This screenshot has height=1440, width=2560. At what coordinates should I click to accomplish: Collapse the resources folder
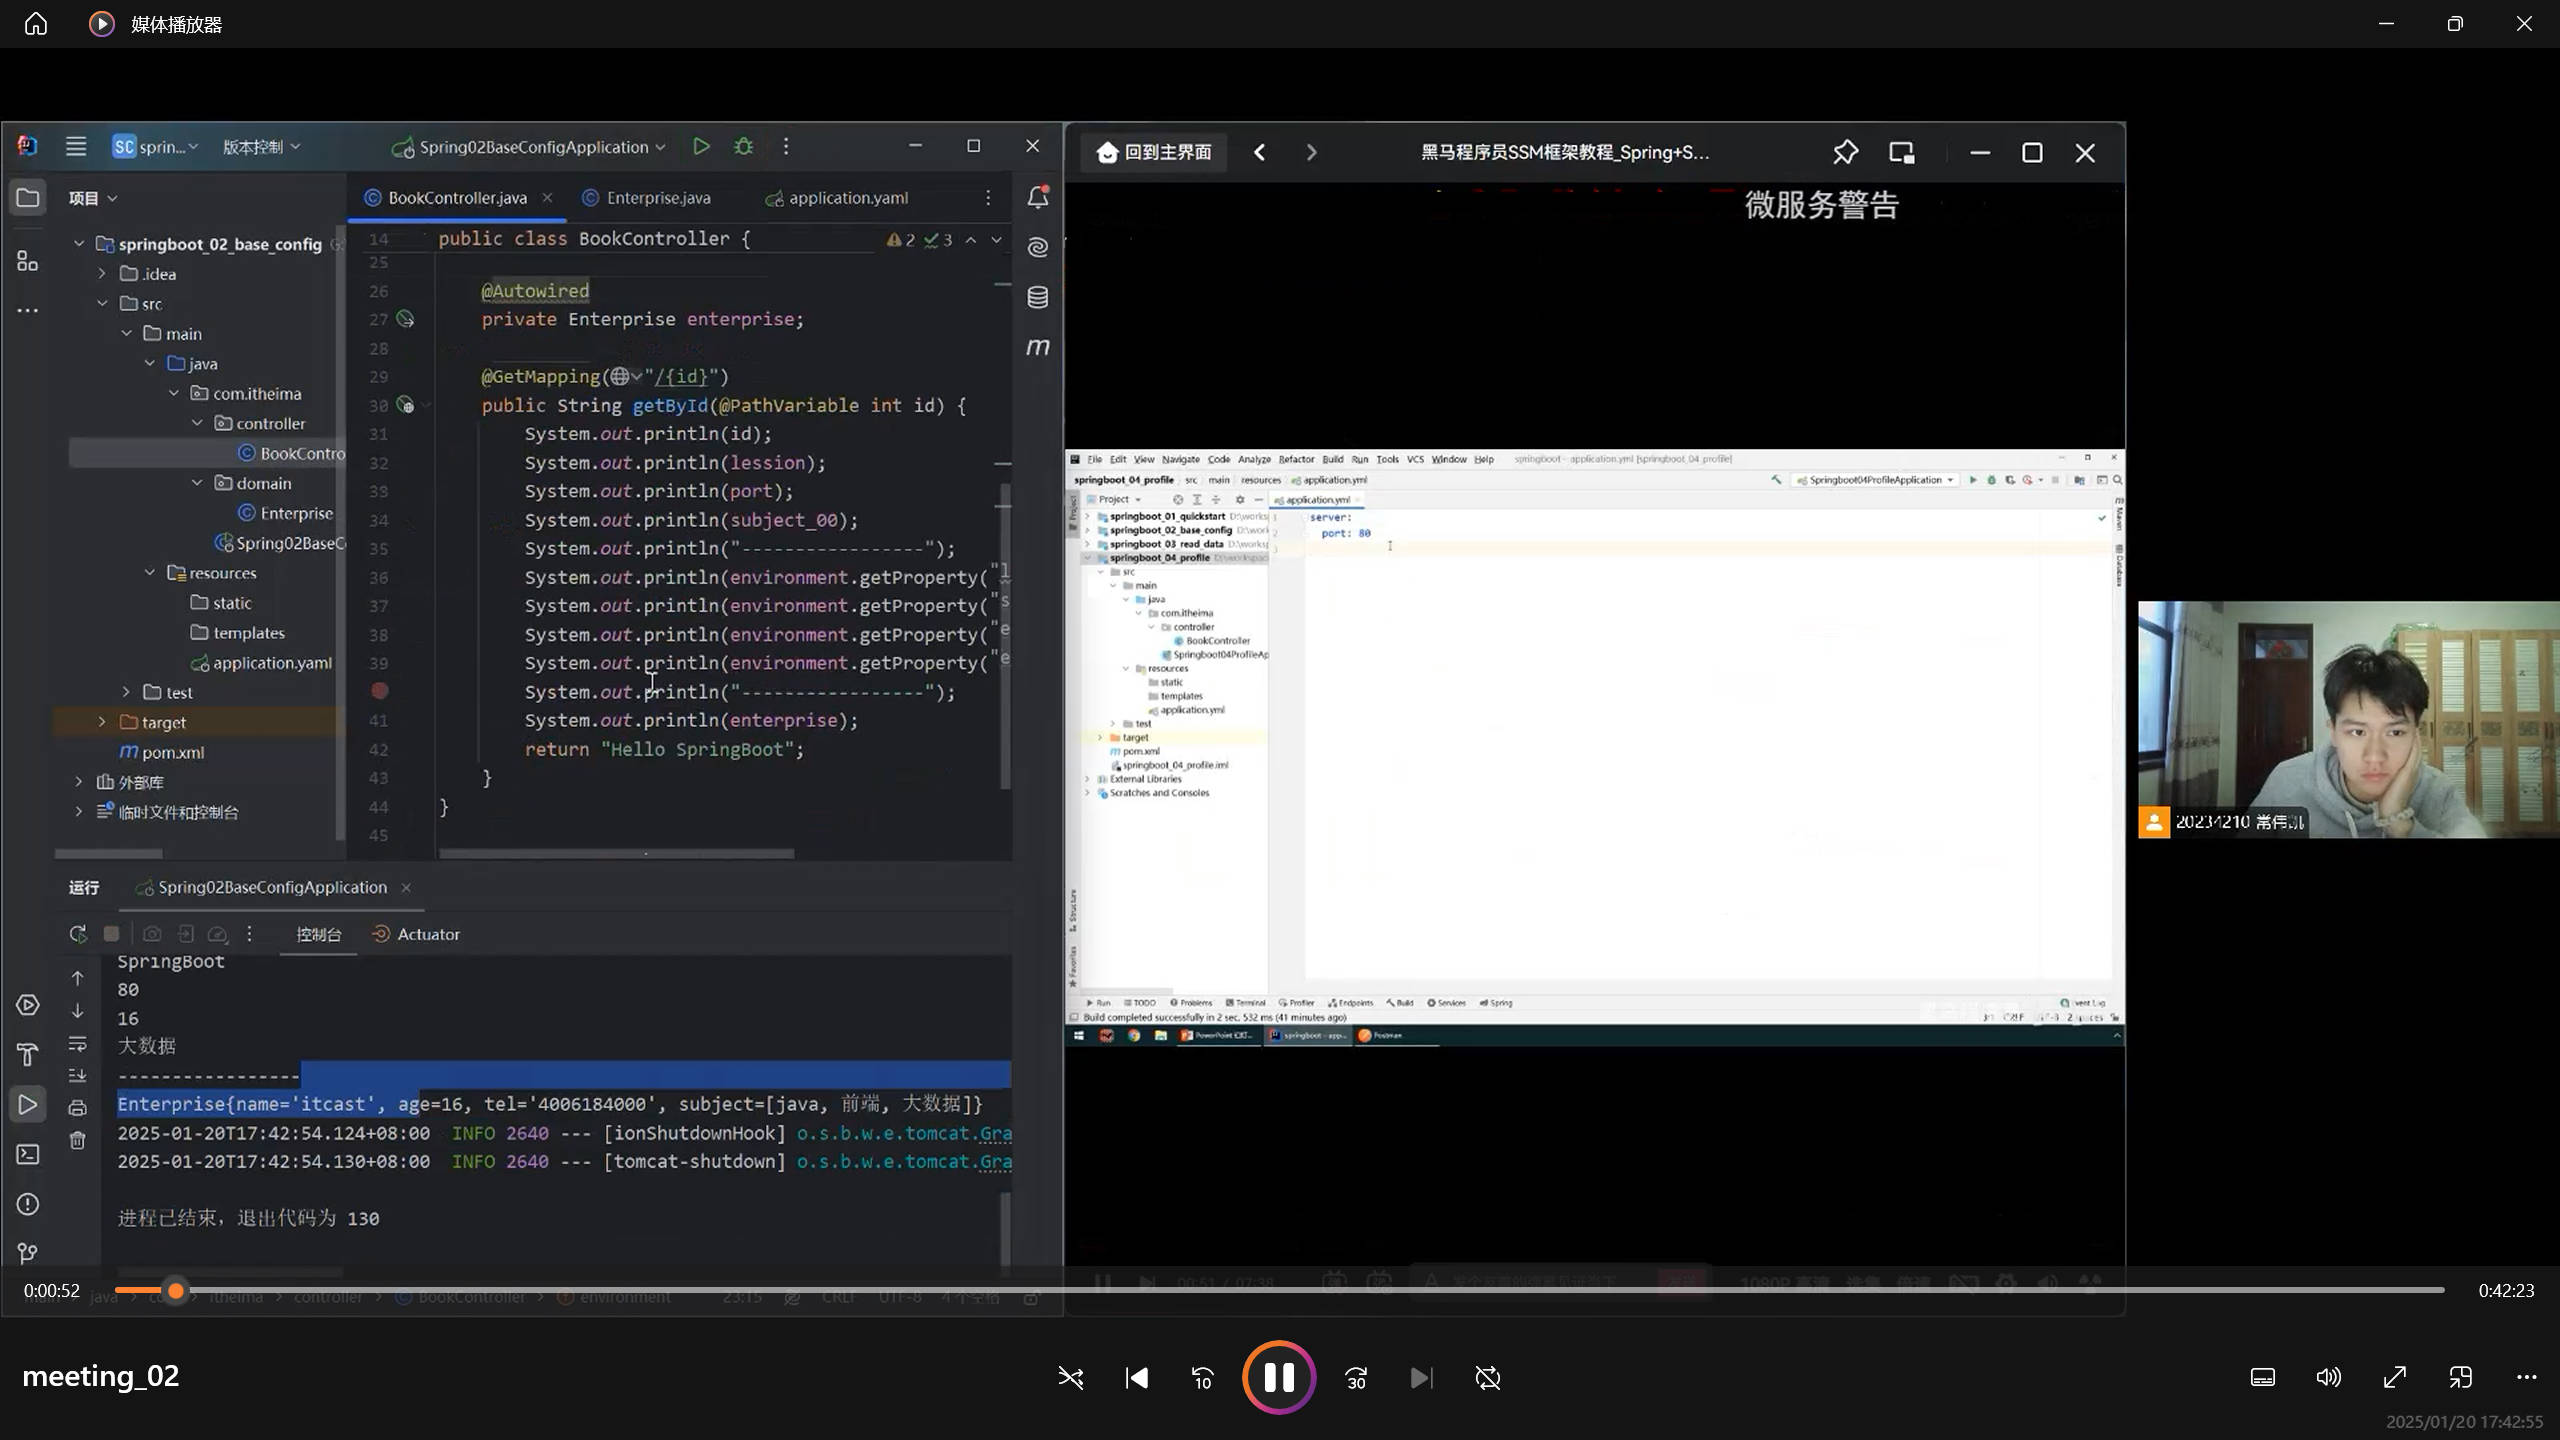tap(150, 573)
